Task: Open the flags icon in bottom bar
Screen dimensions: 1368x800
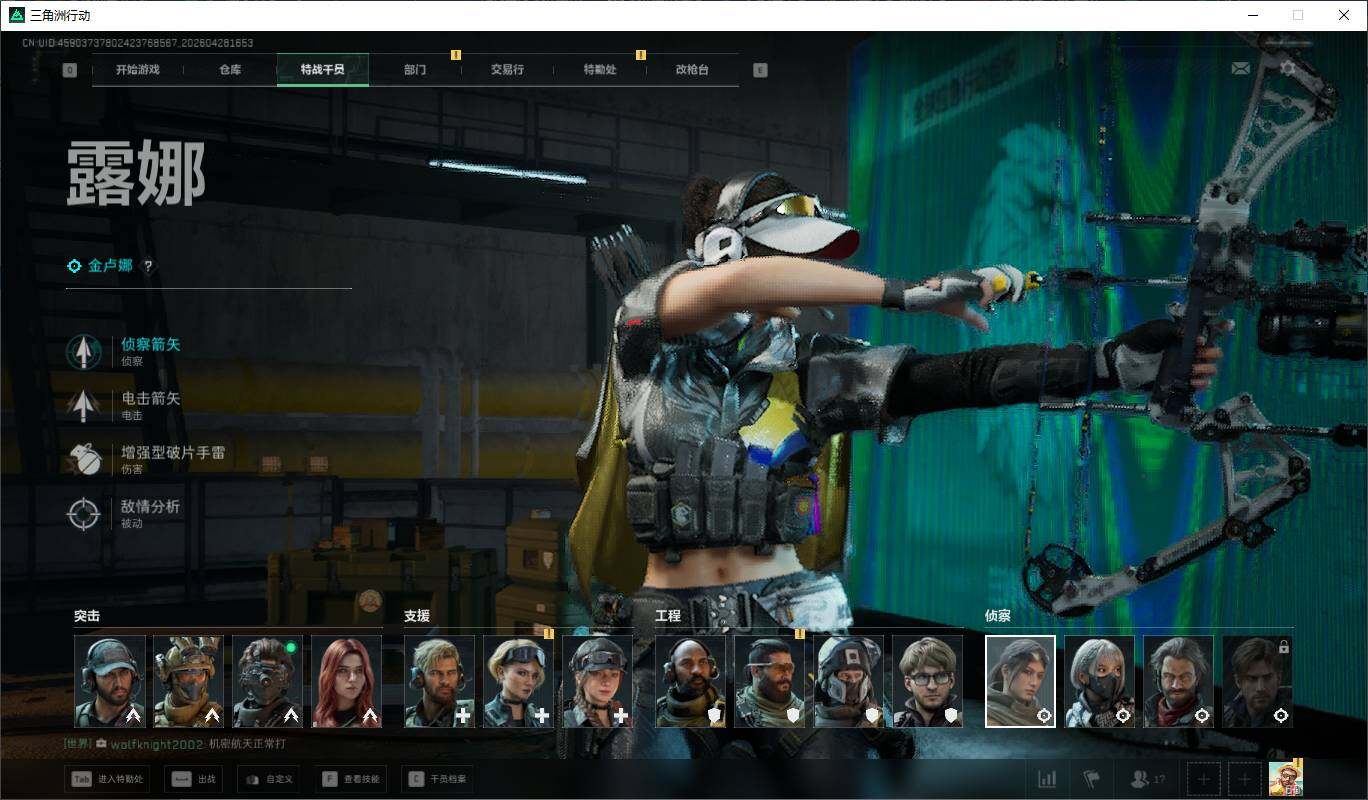Action: coord(1091,779)
